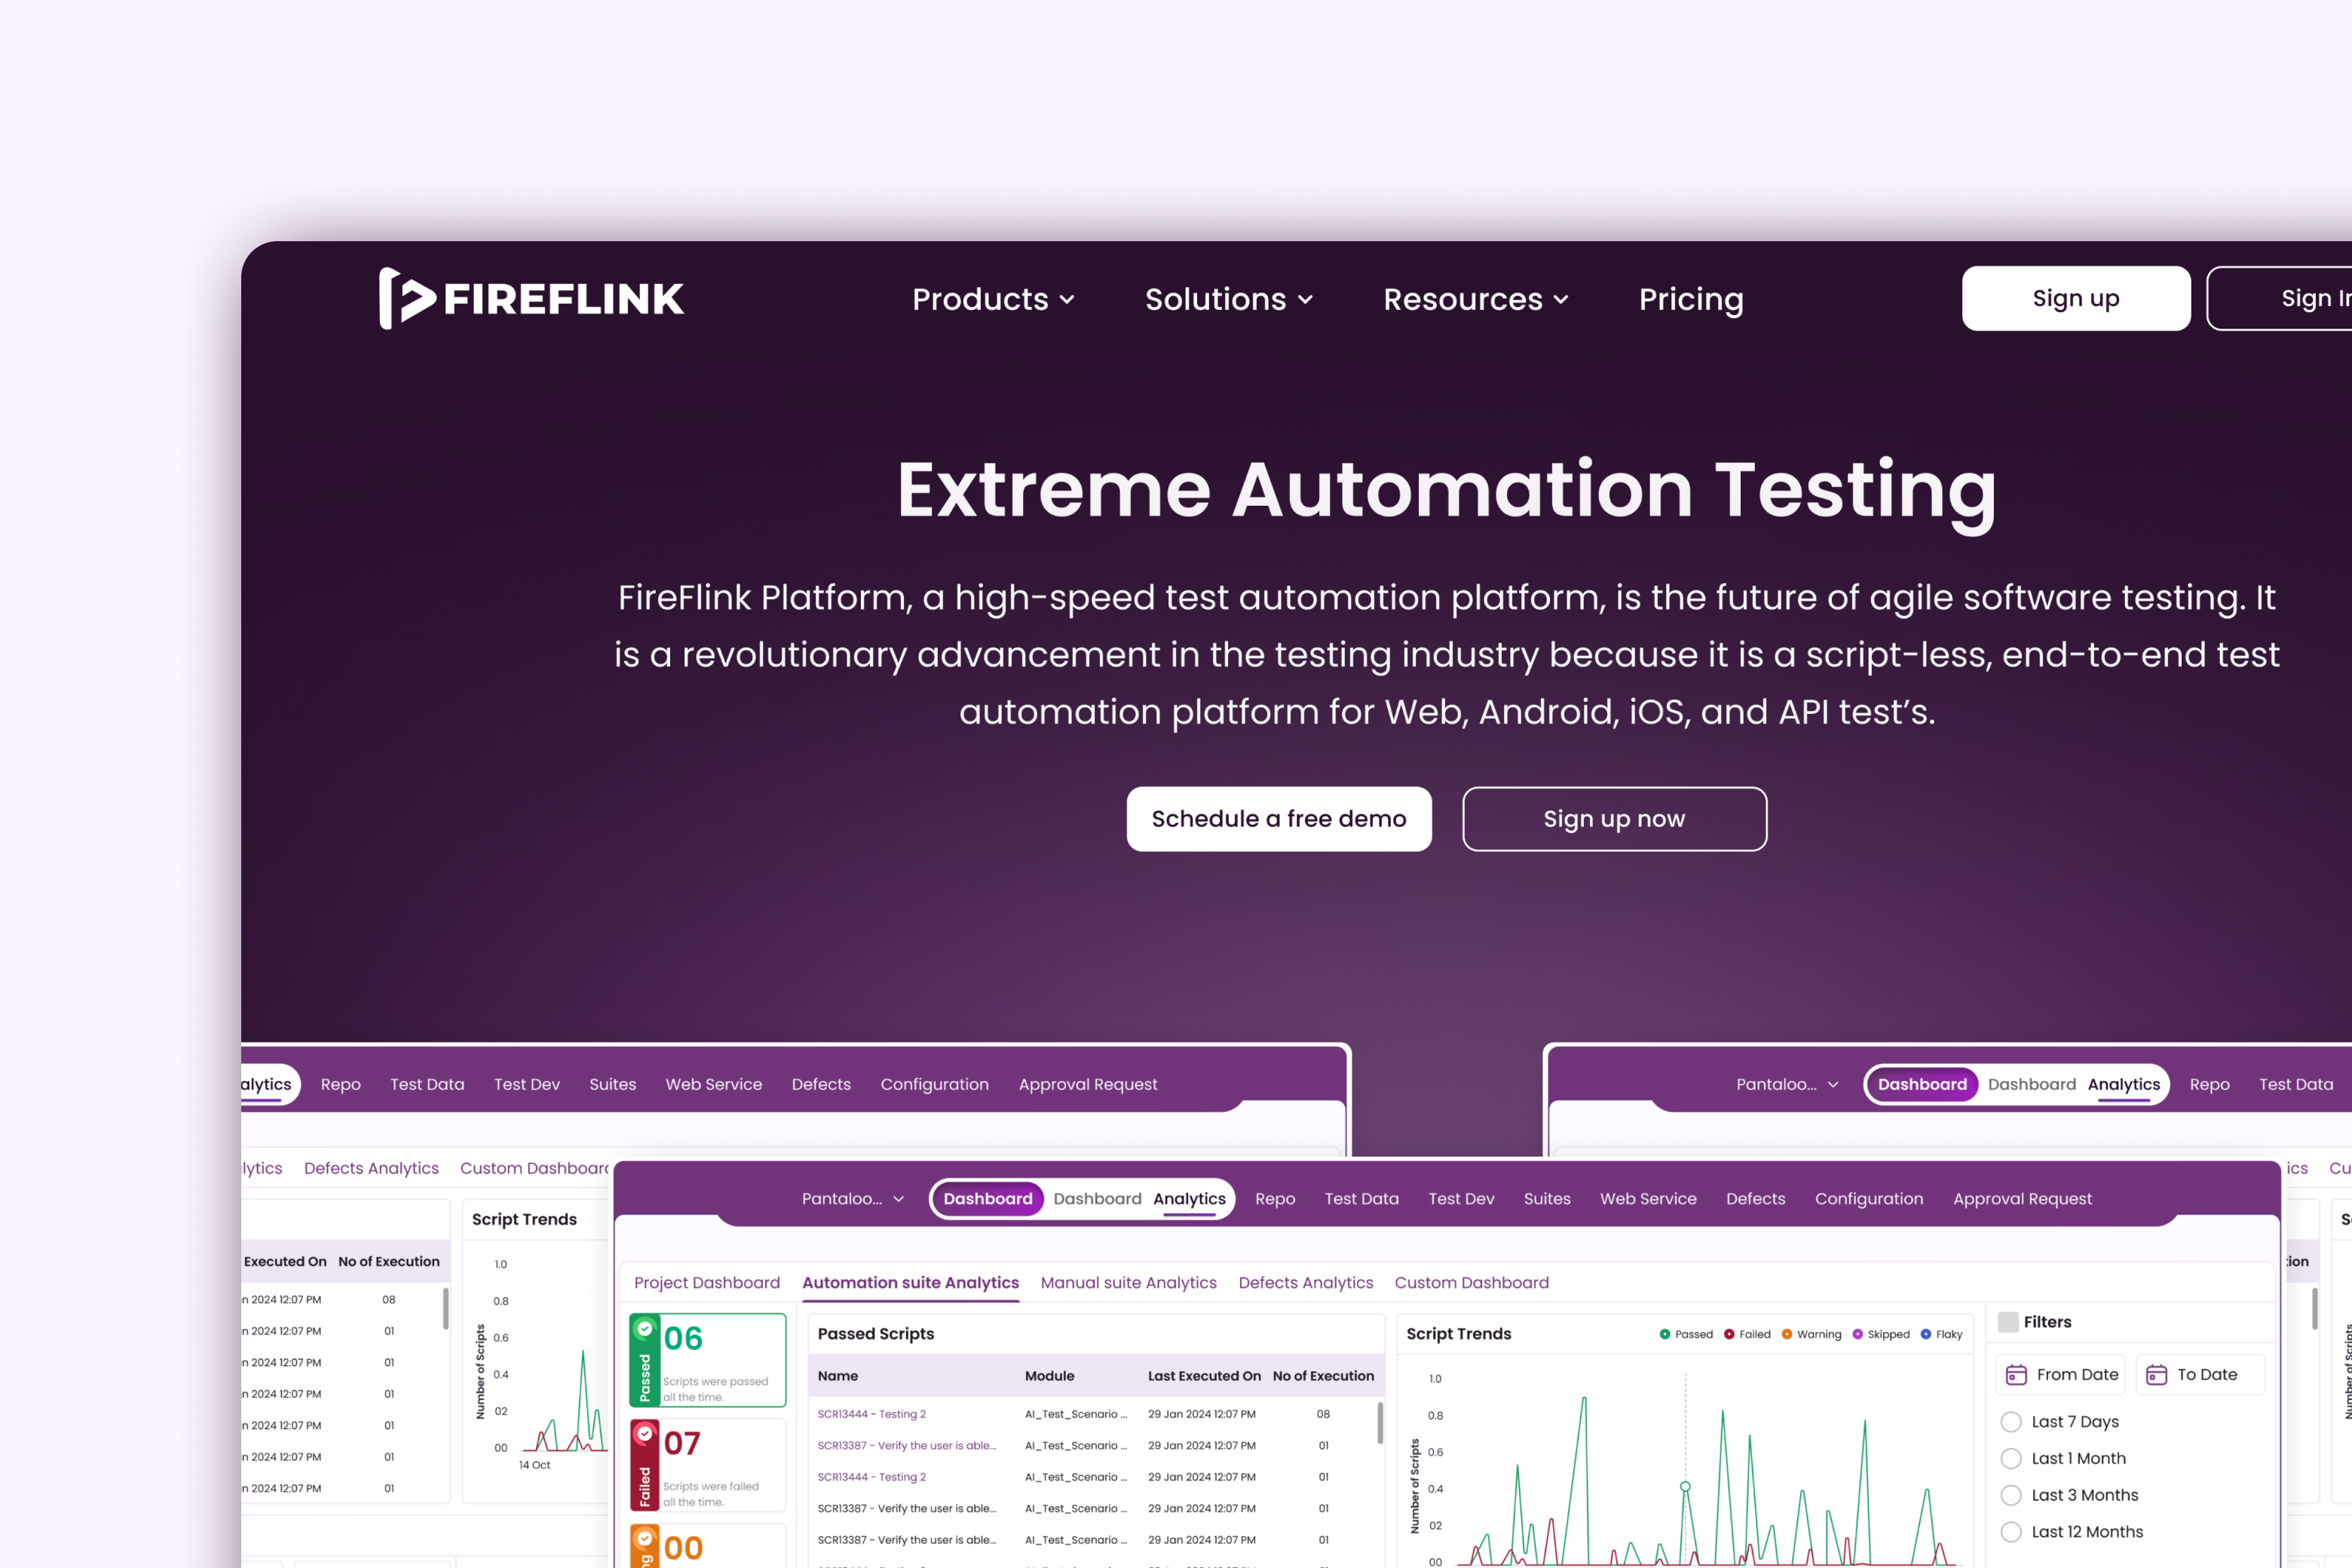This screenshot has width=2352, height=1568.
Task: Open Configuration in left dashboard panel nav
Action: click(x=934, y=1084)
